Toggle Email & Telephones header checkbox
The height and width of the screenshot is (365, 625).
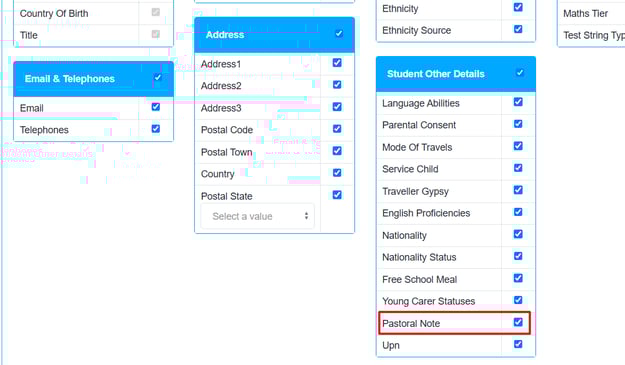click(158, 77)
